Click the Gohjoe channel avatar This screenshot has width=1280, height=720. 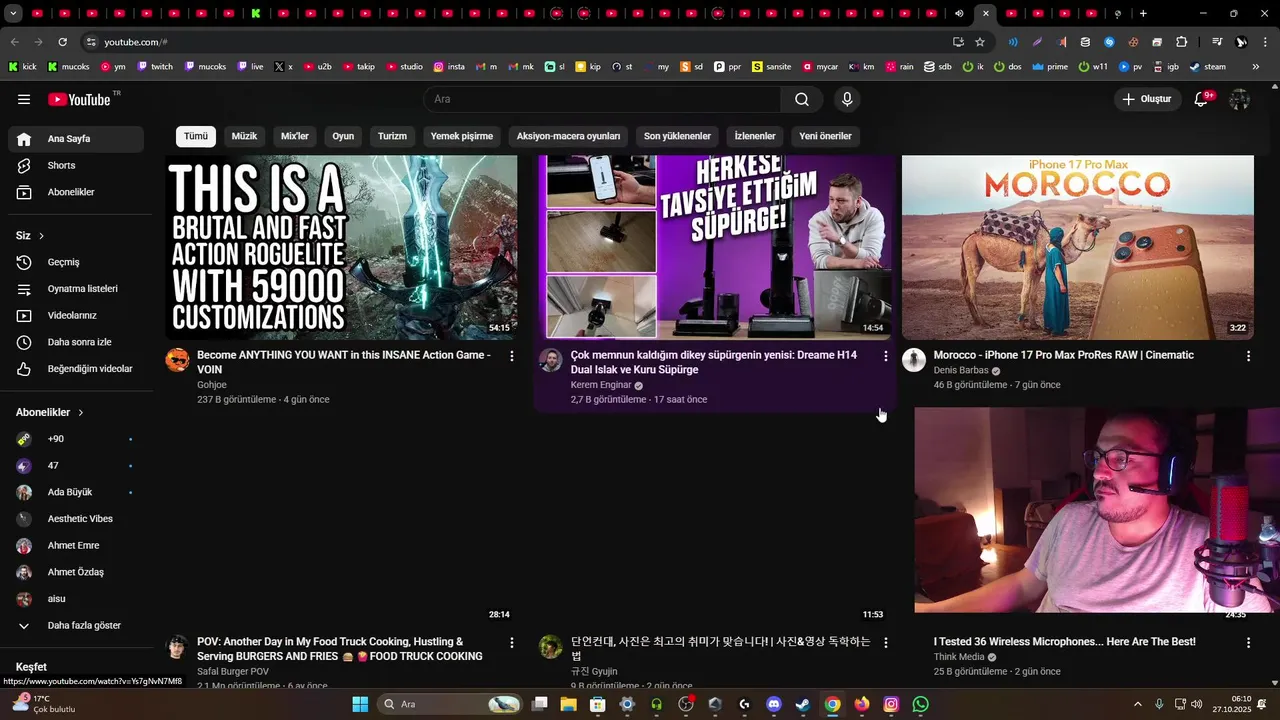pos(177,360)
